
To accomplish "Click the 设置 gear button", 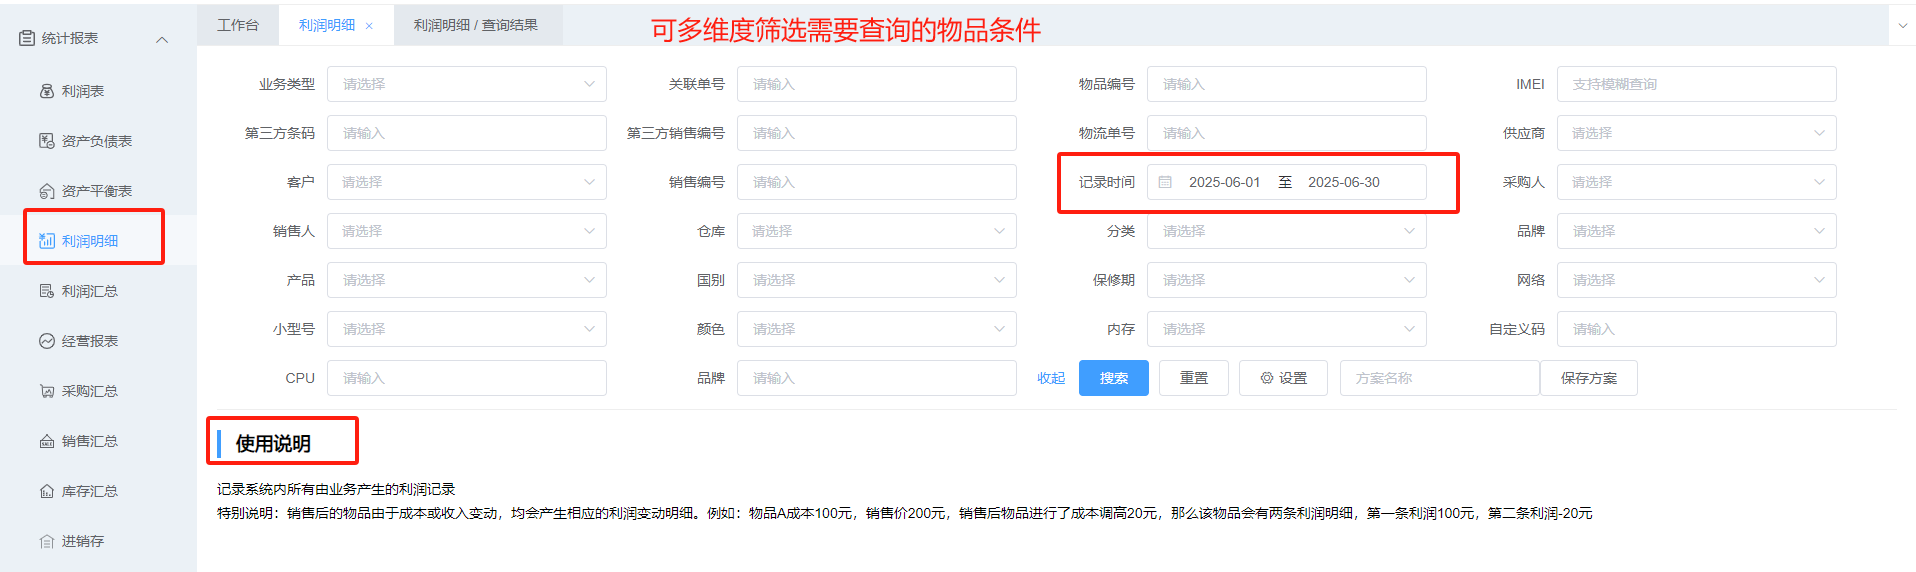I will (x=1284, y=378).
